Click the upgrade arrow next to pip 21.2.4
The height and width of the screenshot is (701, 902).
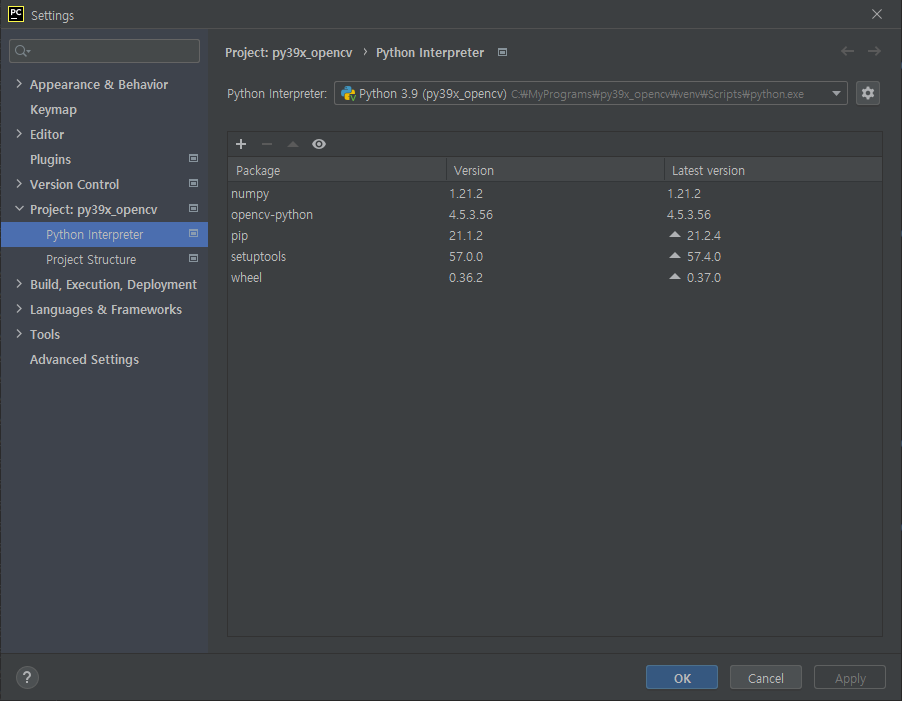pos(675,235)
